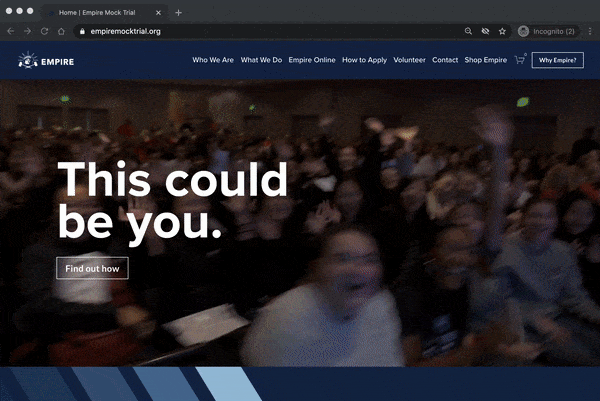Open a new tab with the plus icon
This screenshot has height=401, width=600.
point(178,13)
